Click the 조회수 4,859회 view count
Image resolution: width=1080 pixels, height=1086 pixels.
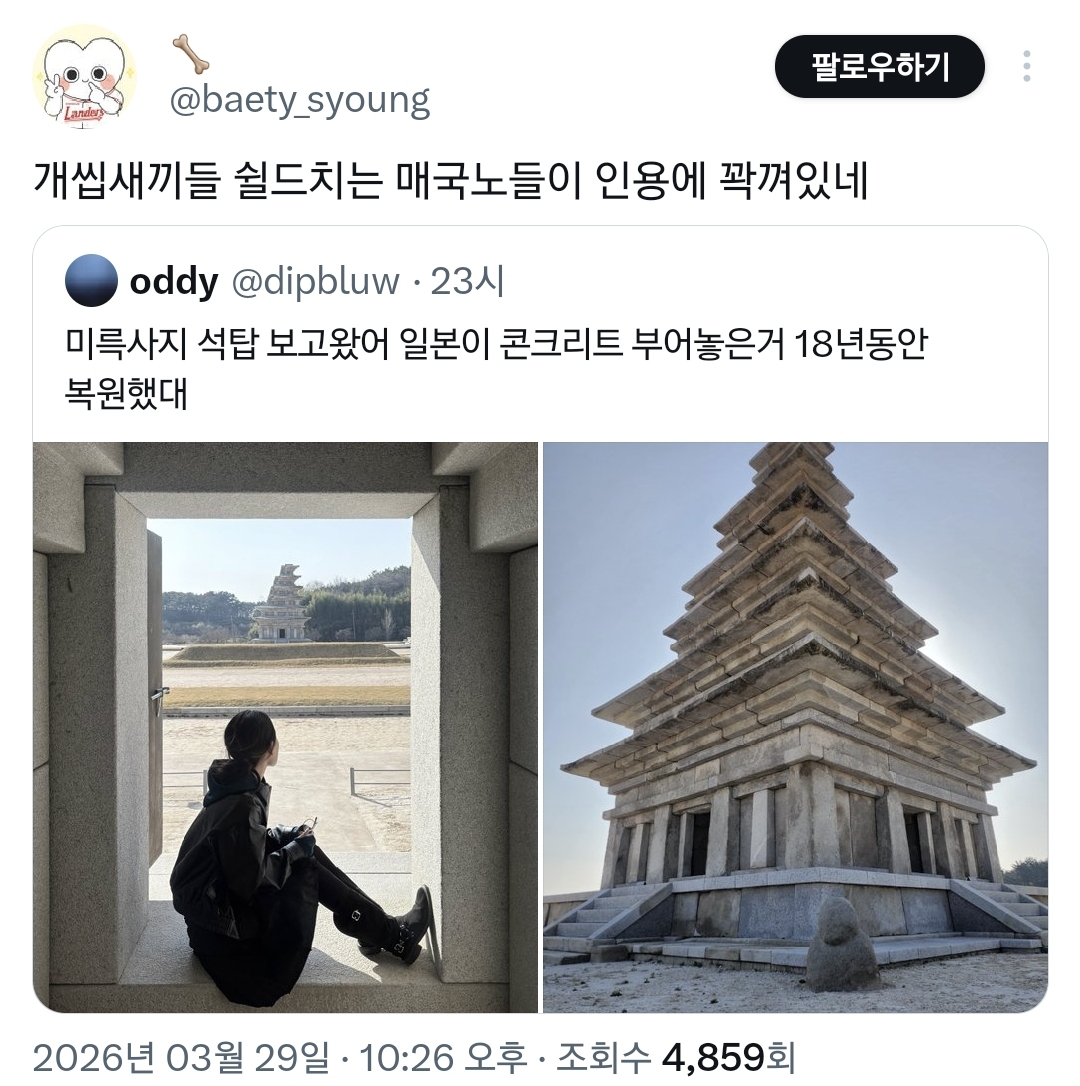(676, 1058)
